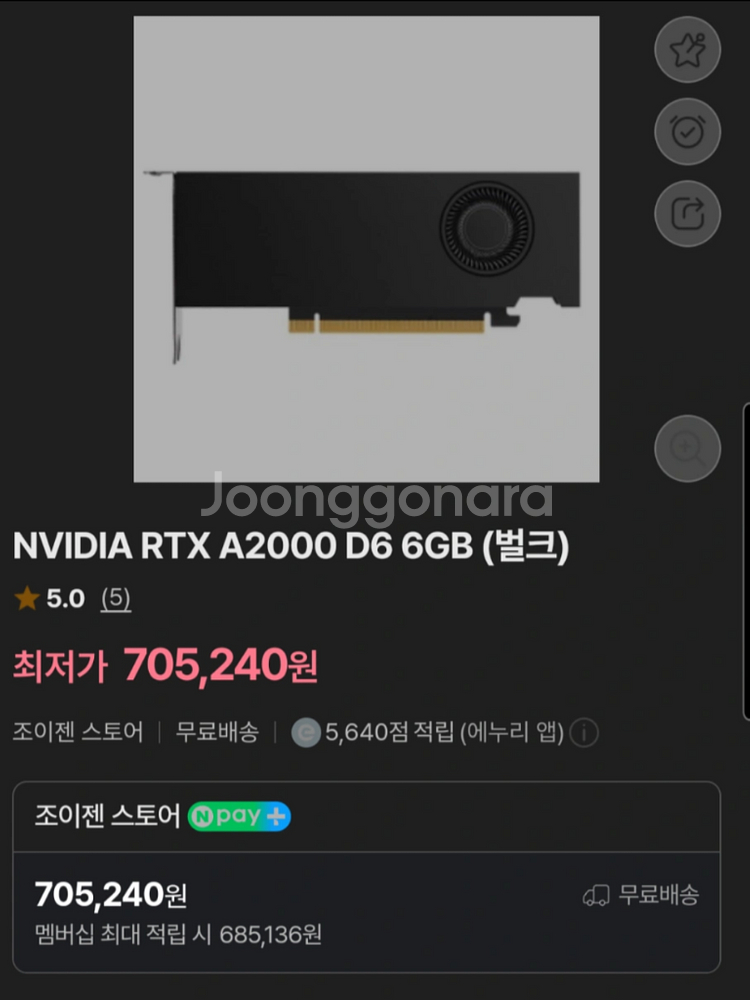750x1000 pixels.
Task: Click the 705,240원 price in seller card
Action: click(x=111, y=894)
